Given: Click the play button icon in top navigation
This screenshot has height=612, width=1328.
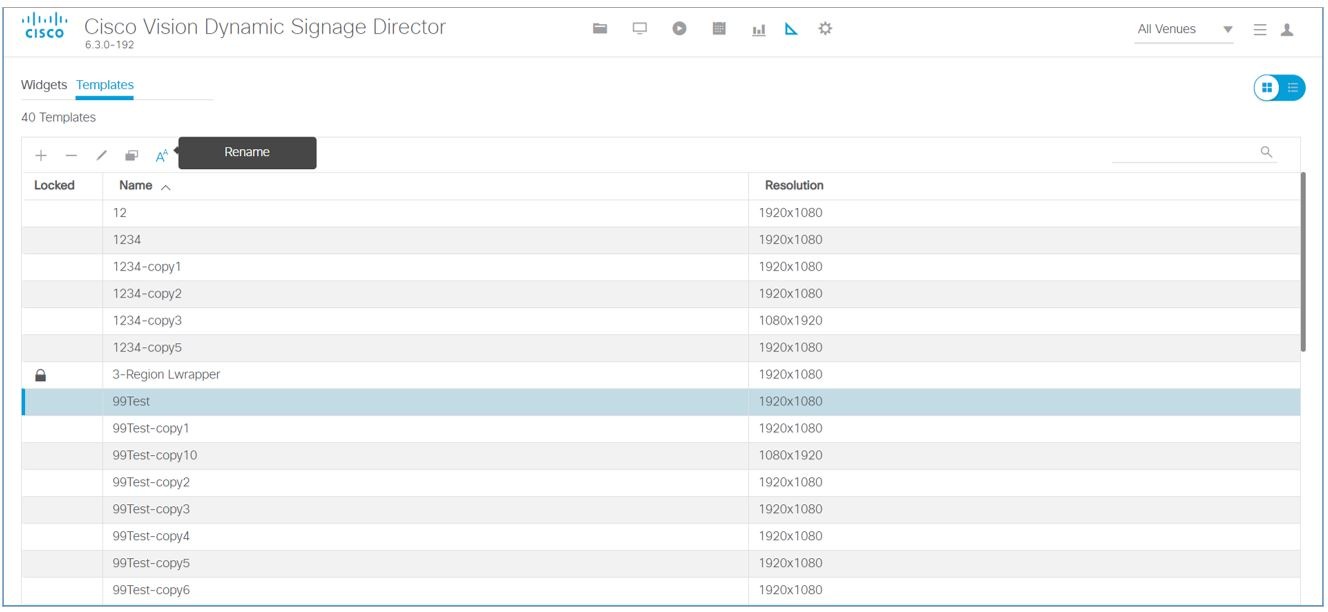Looking at the screenshot, I should 679,29.
